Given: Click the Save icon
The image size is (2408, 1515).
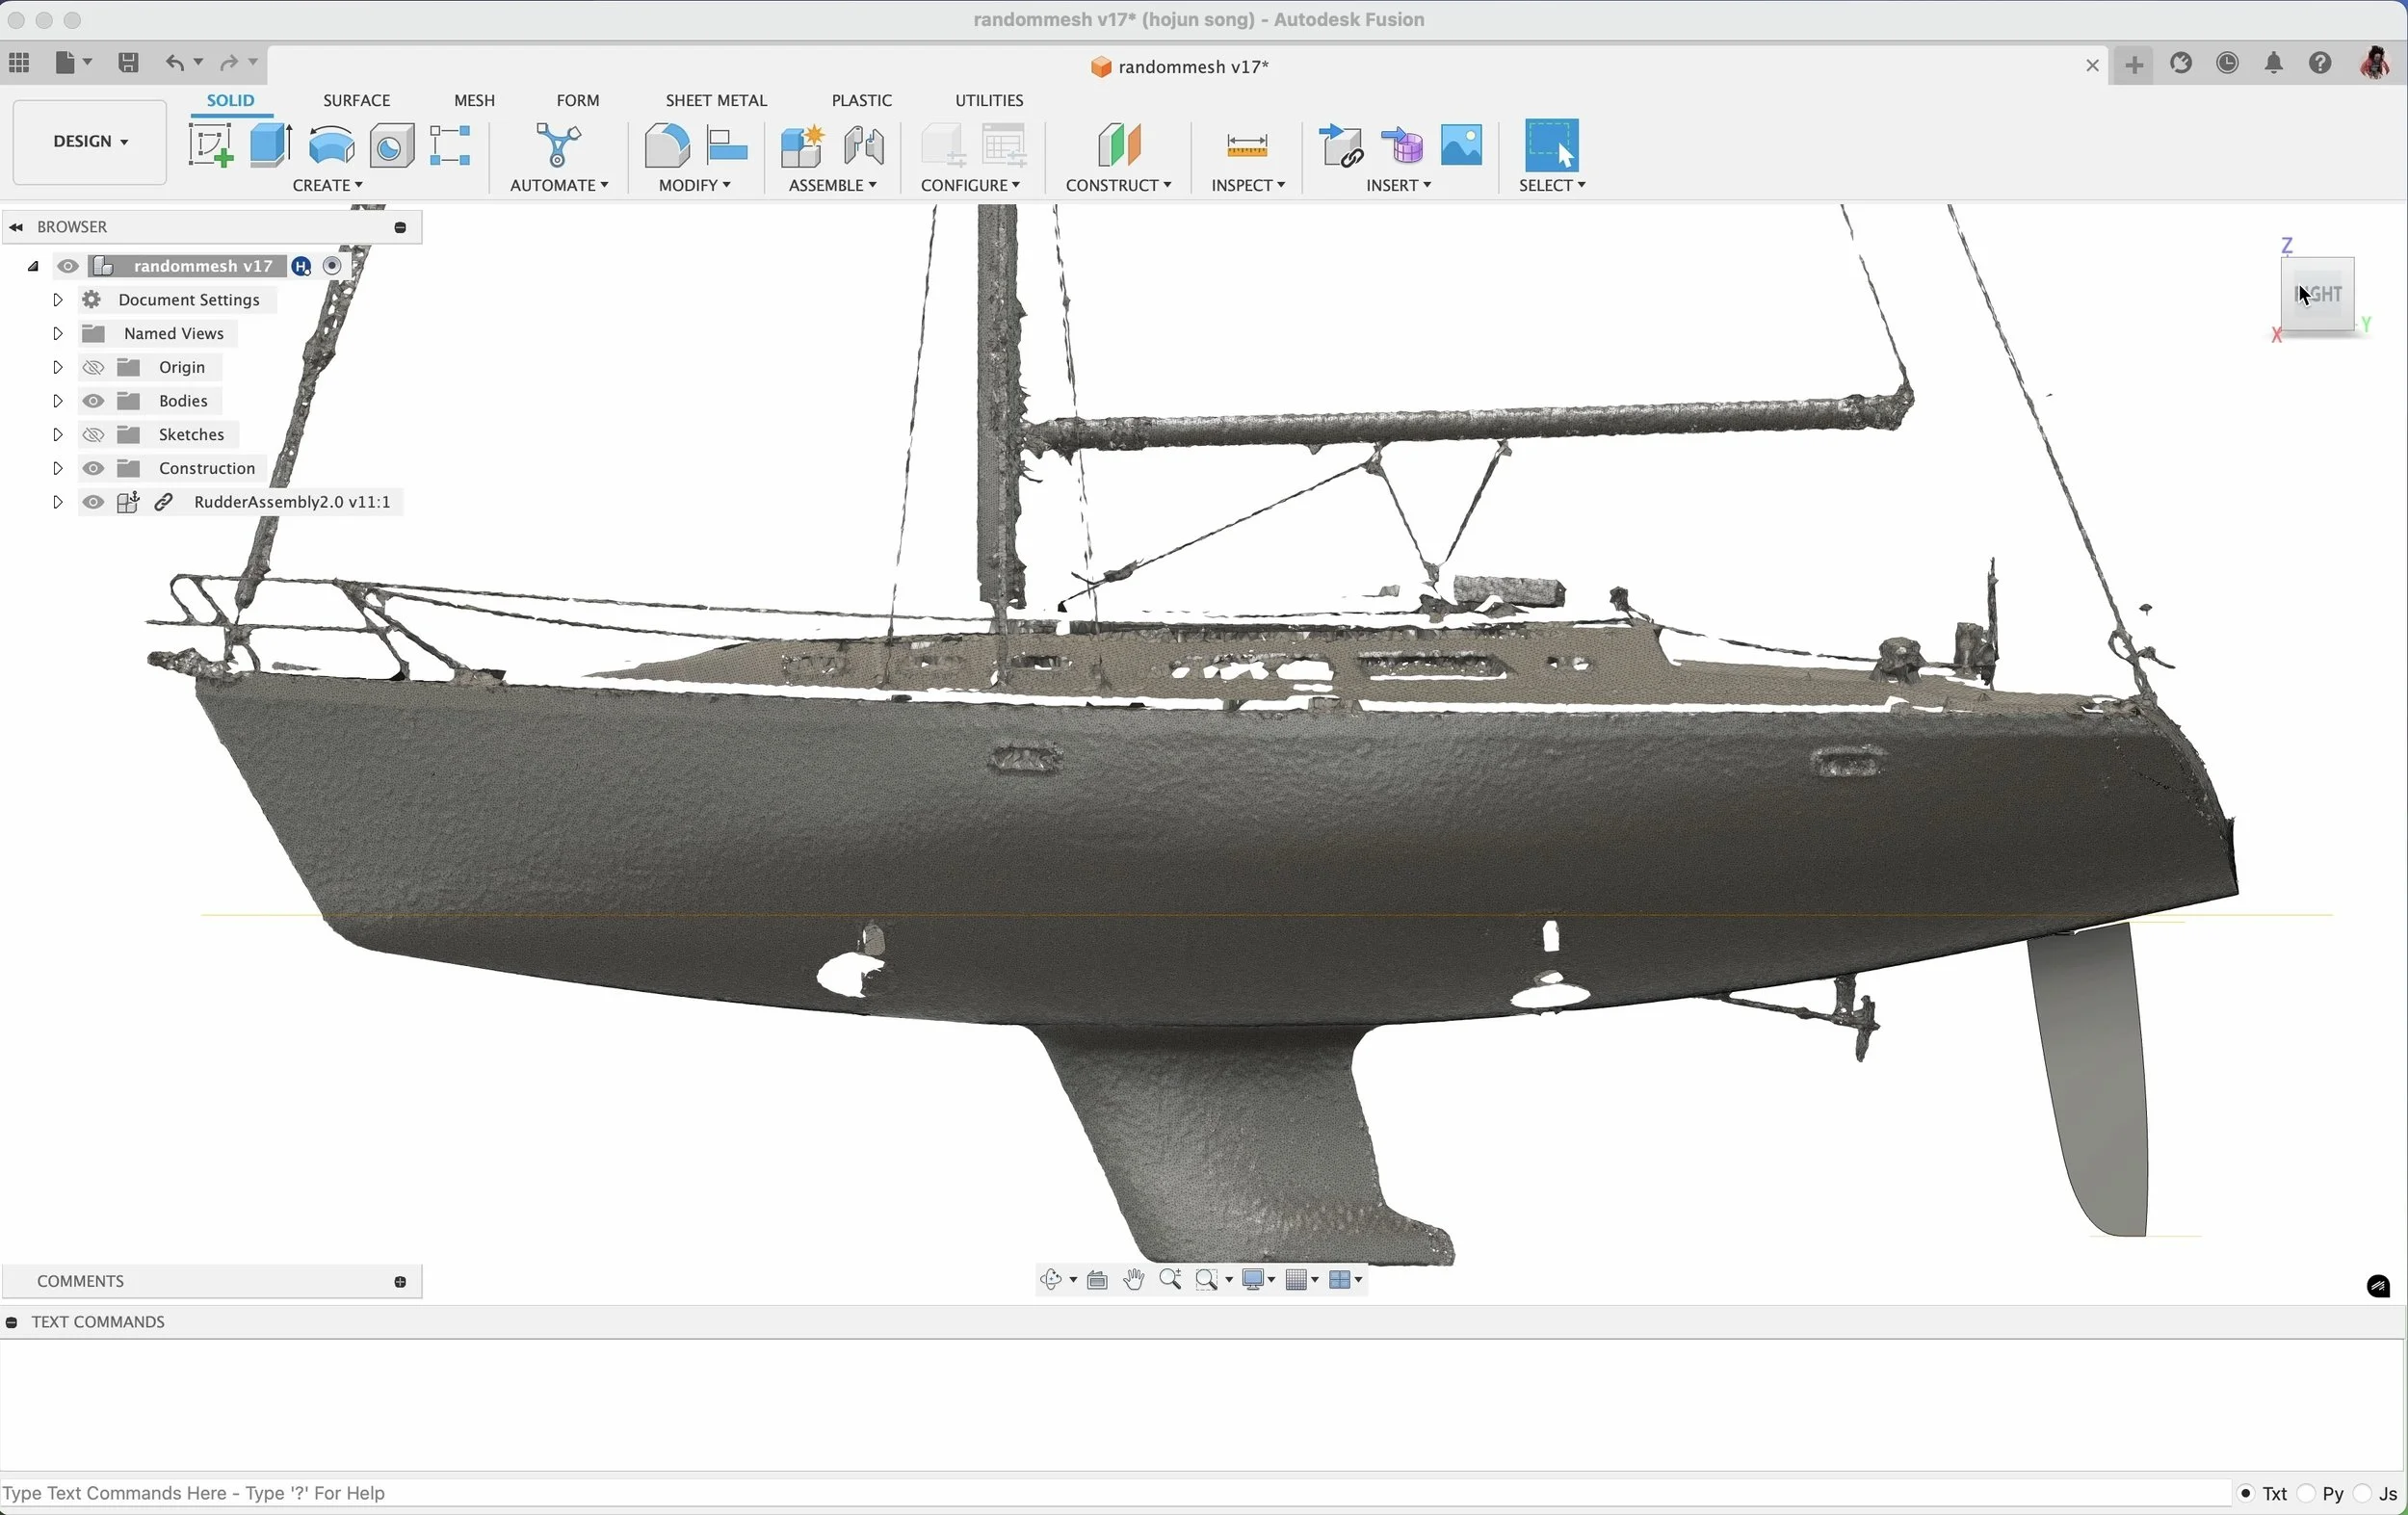Looking at the screenshot, I should point(128,63).
